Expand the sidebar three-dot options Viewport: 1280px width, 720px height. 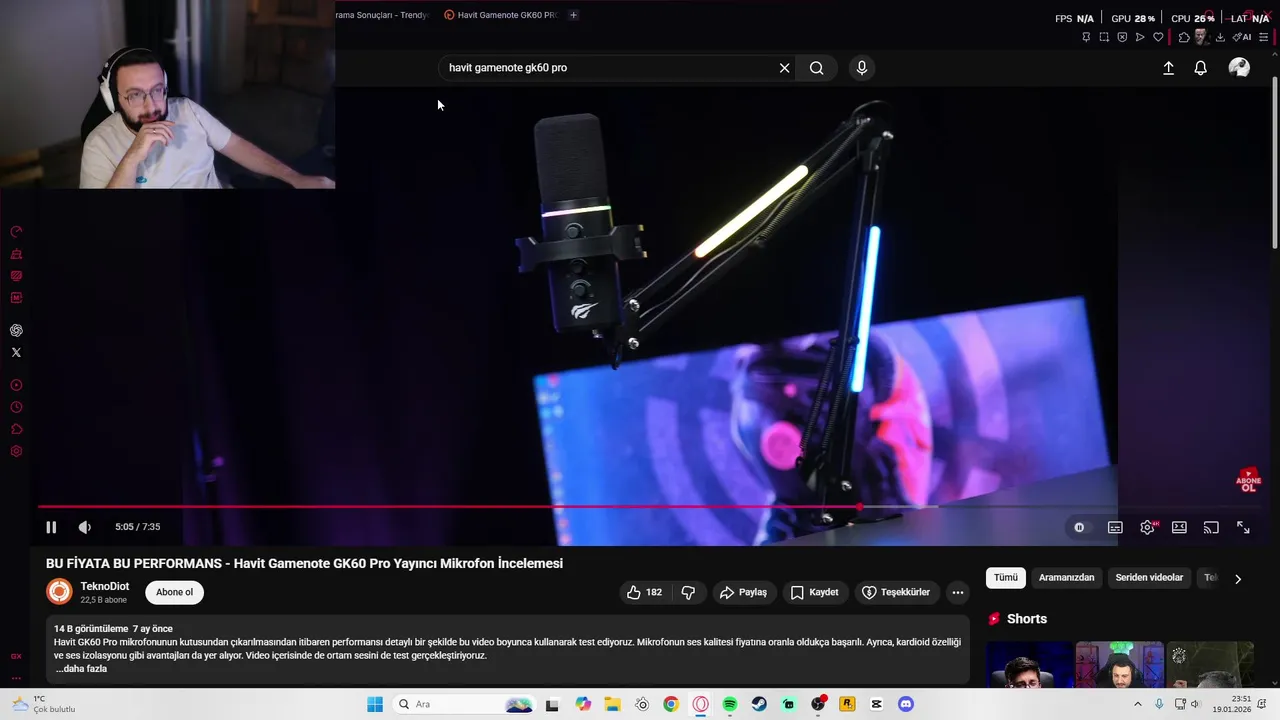(x=16, y=677)
